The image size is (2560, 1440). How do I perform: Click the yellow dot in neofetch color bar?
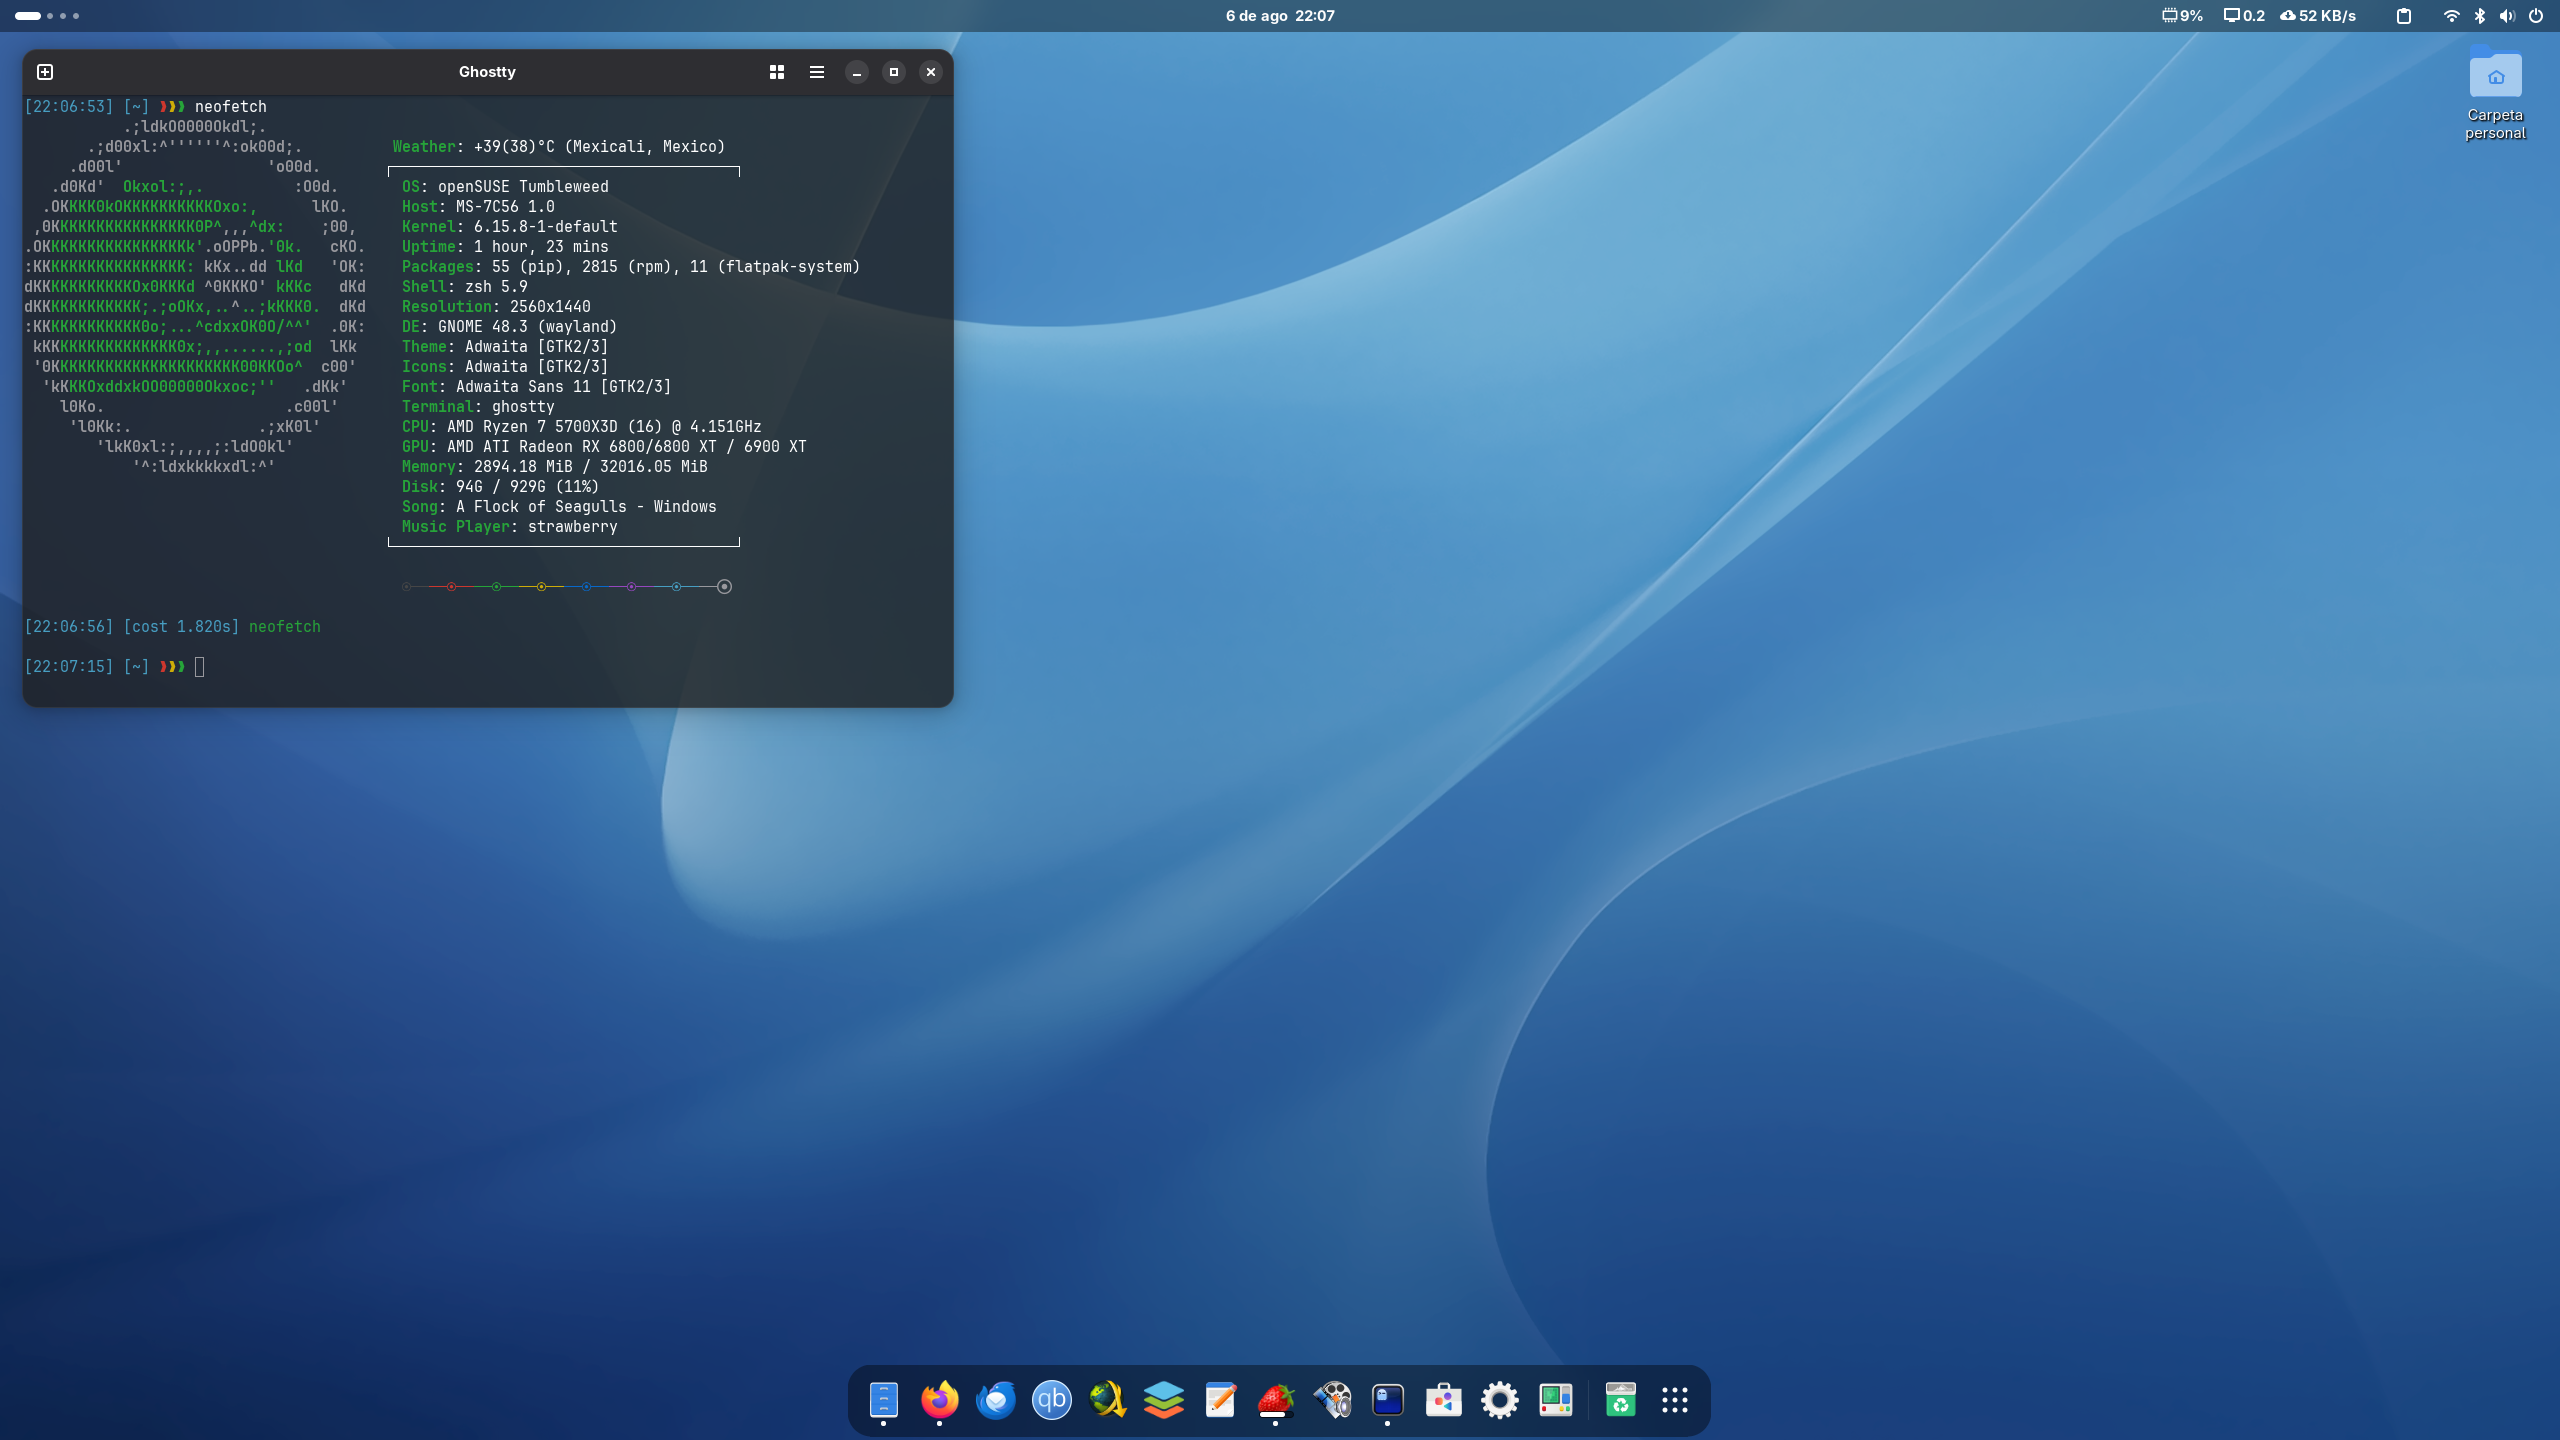pyautogui.click(x=541, y=587)
